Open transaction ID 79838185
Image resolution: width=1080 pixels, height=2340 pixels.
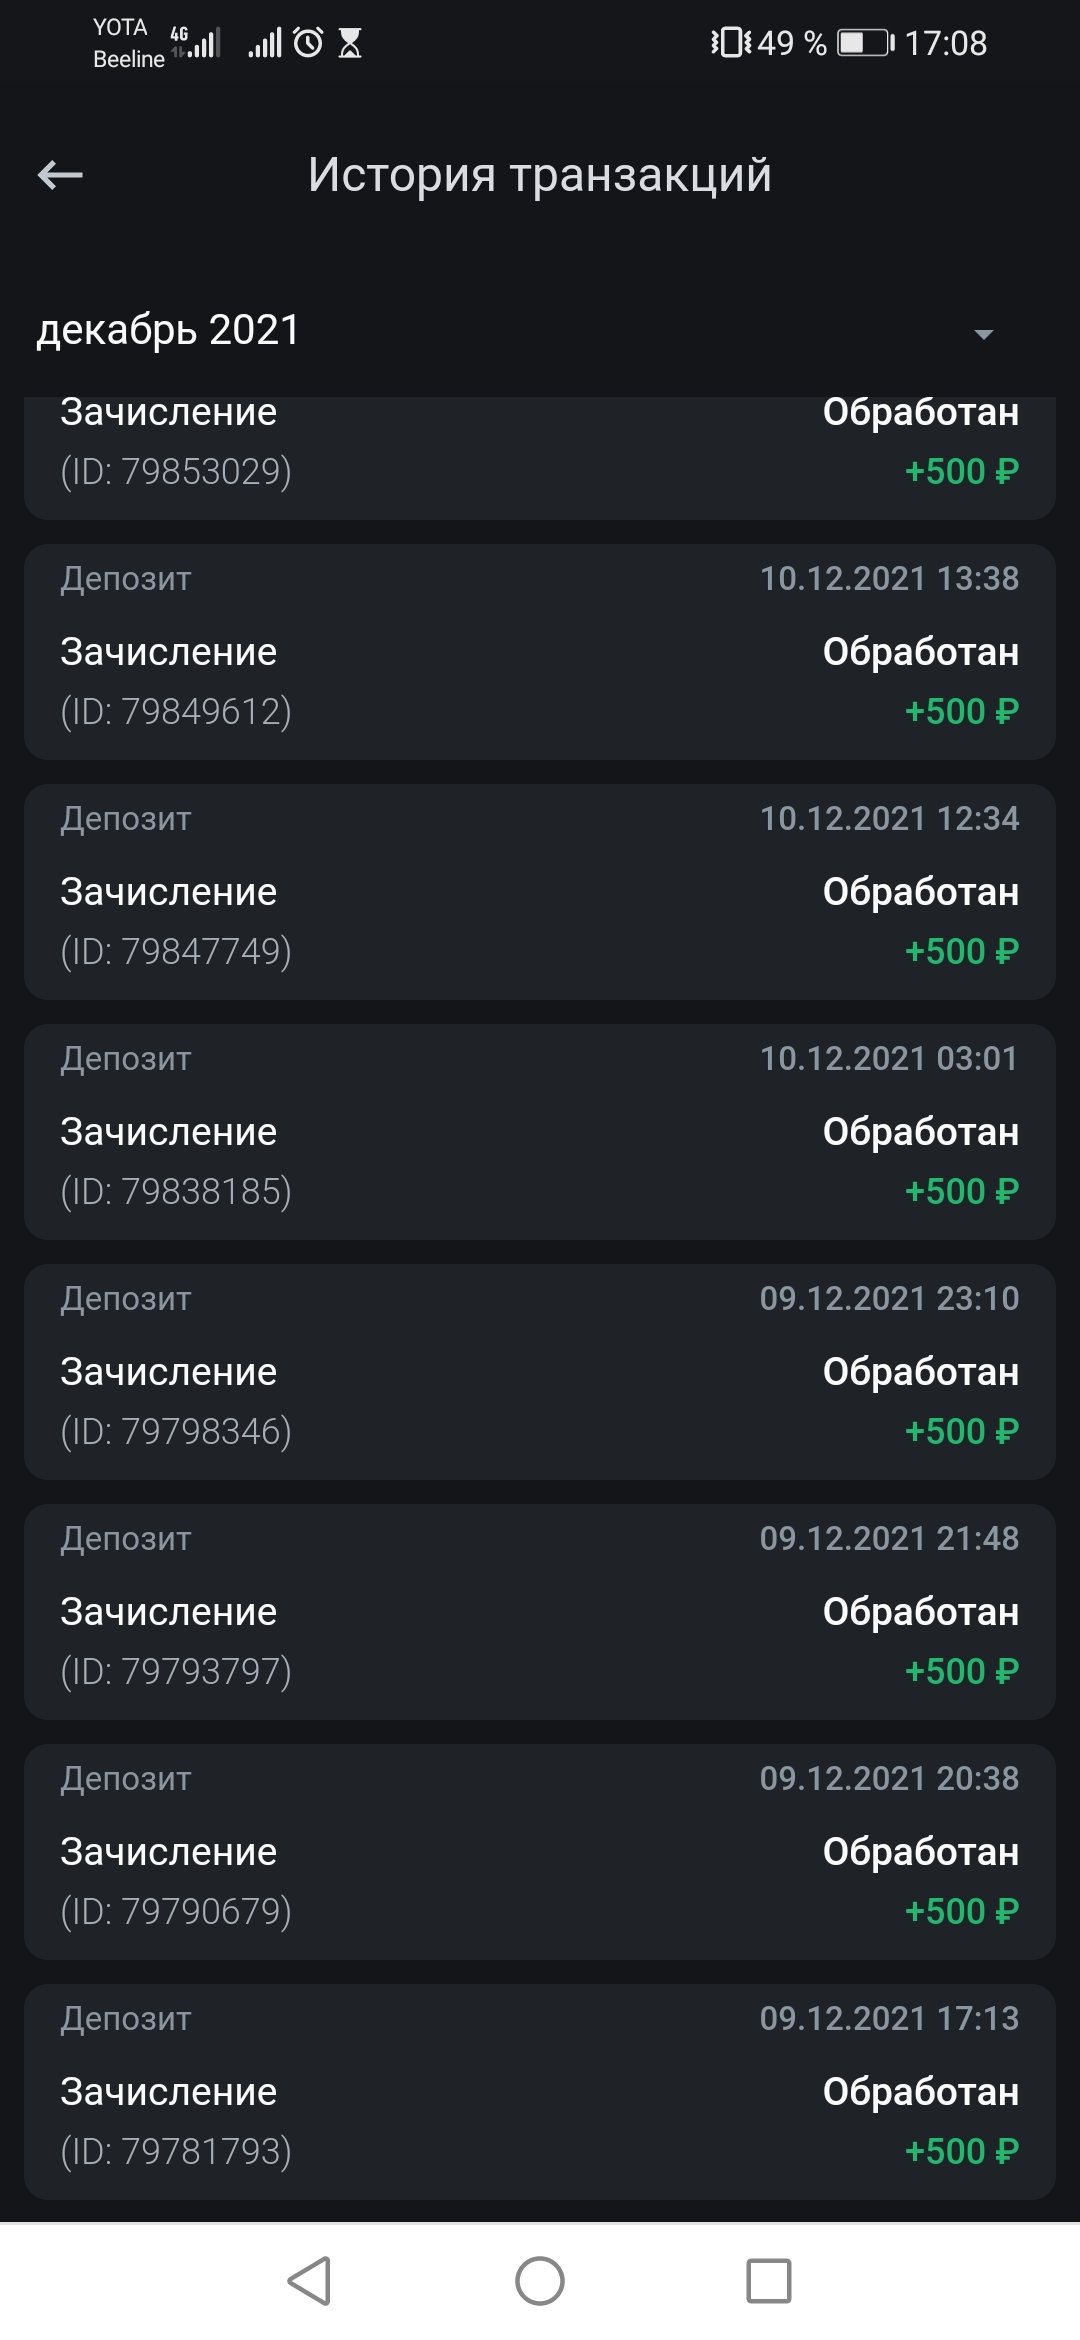tap(540, 1132)
